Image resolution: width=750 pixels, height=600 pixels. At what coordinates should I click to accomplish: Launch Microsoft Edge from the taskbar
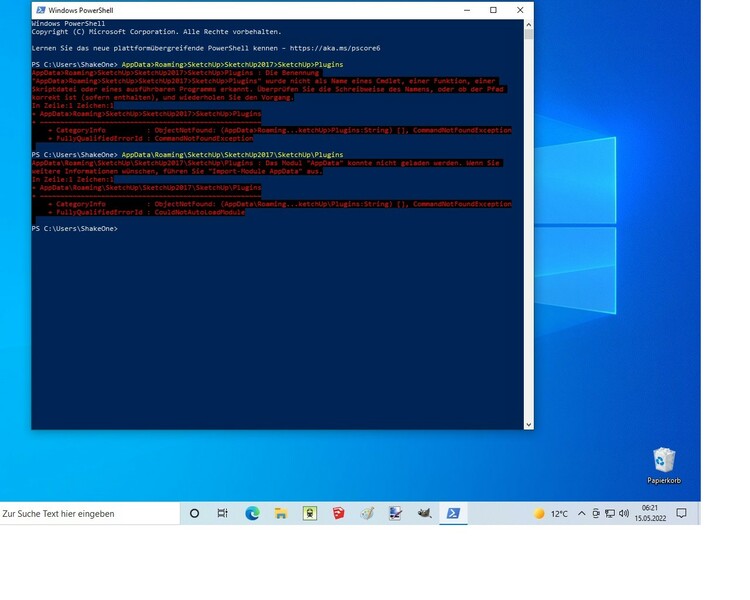[x=252, y=513]
